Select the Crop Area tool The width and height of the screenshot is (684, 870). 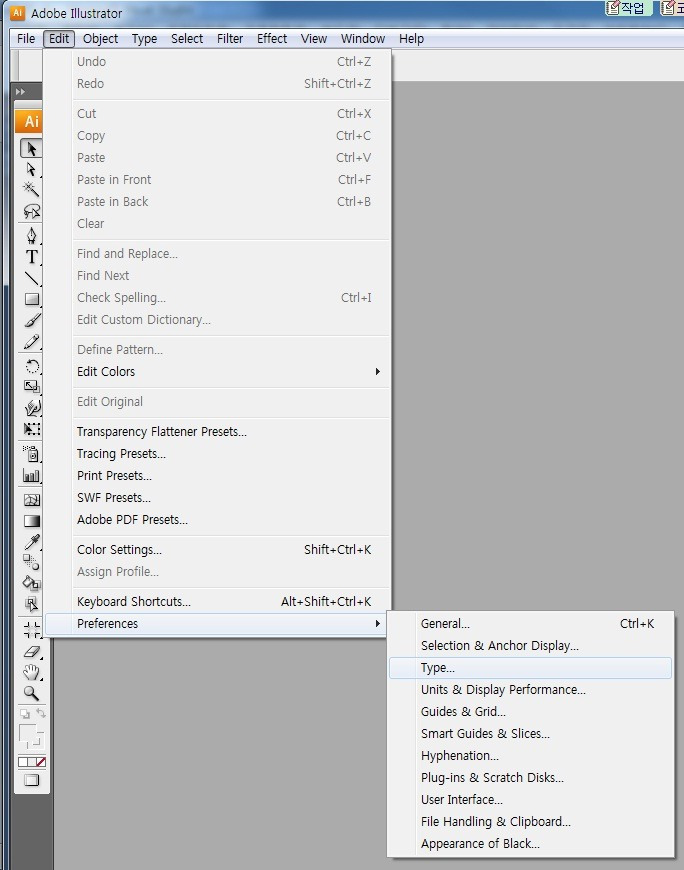pos(32,629)
